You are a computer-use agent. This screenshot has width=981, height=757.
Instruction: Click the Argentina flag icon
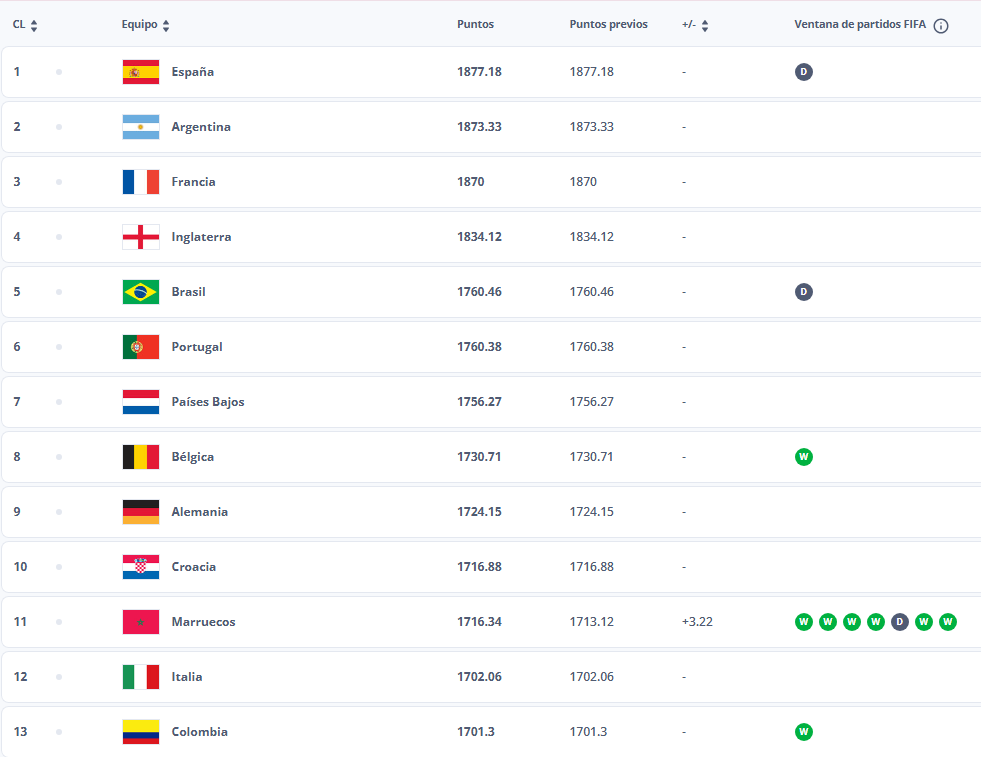coord(140,127)
